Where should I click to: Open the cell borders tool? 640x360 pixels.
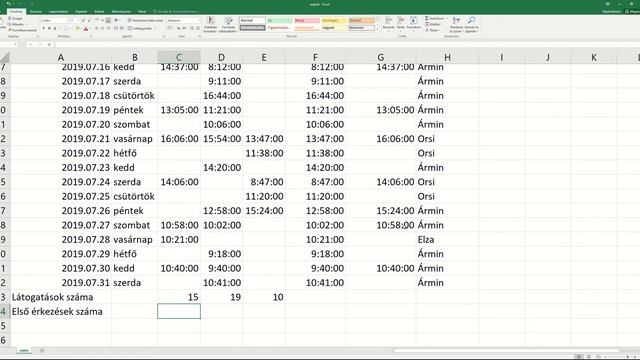tap(67, 29)
